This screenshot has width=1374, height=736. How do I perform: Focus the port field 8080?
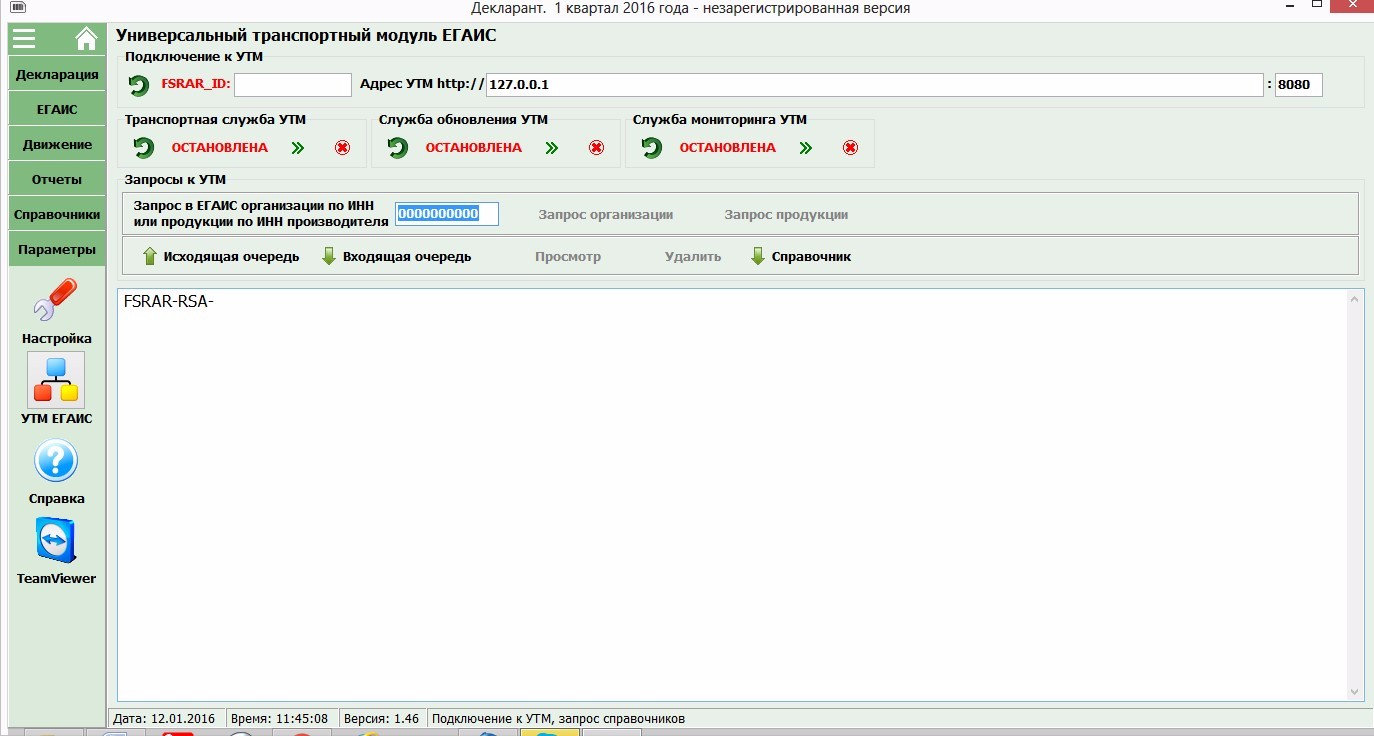click(1299, 85)
